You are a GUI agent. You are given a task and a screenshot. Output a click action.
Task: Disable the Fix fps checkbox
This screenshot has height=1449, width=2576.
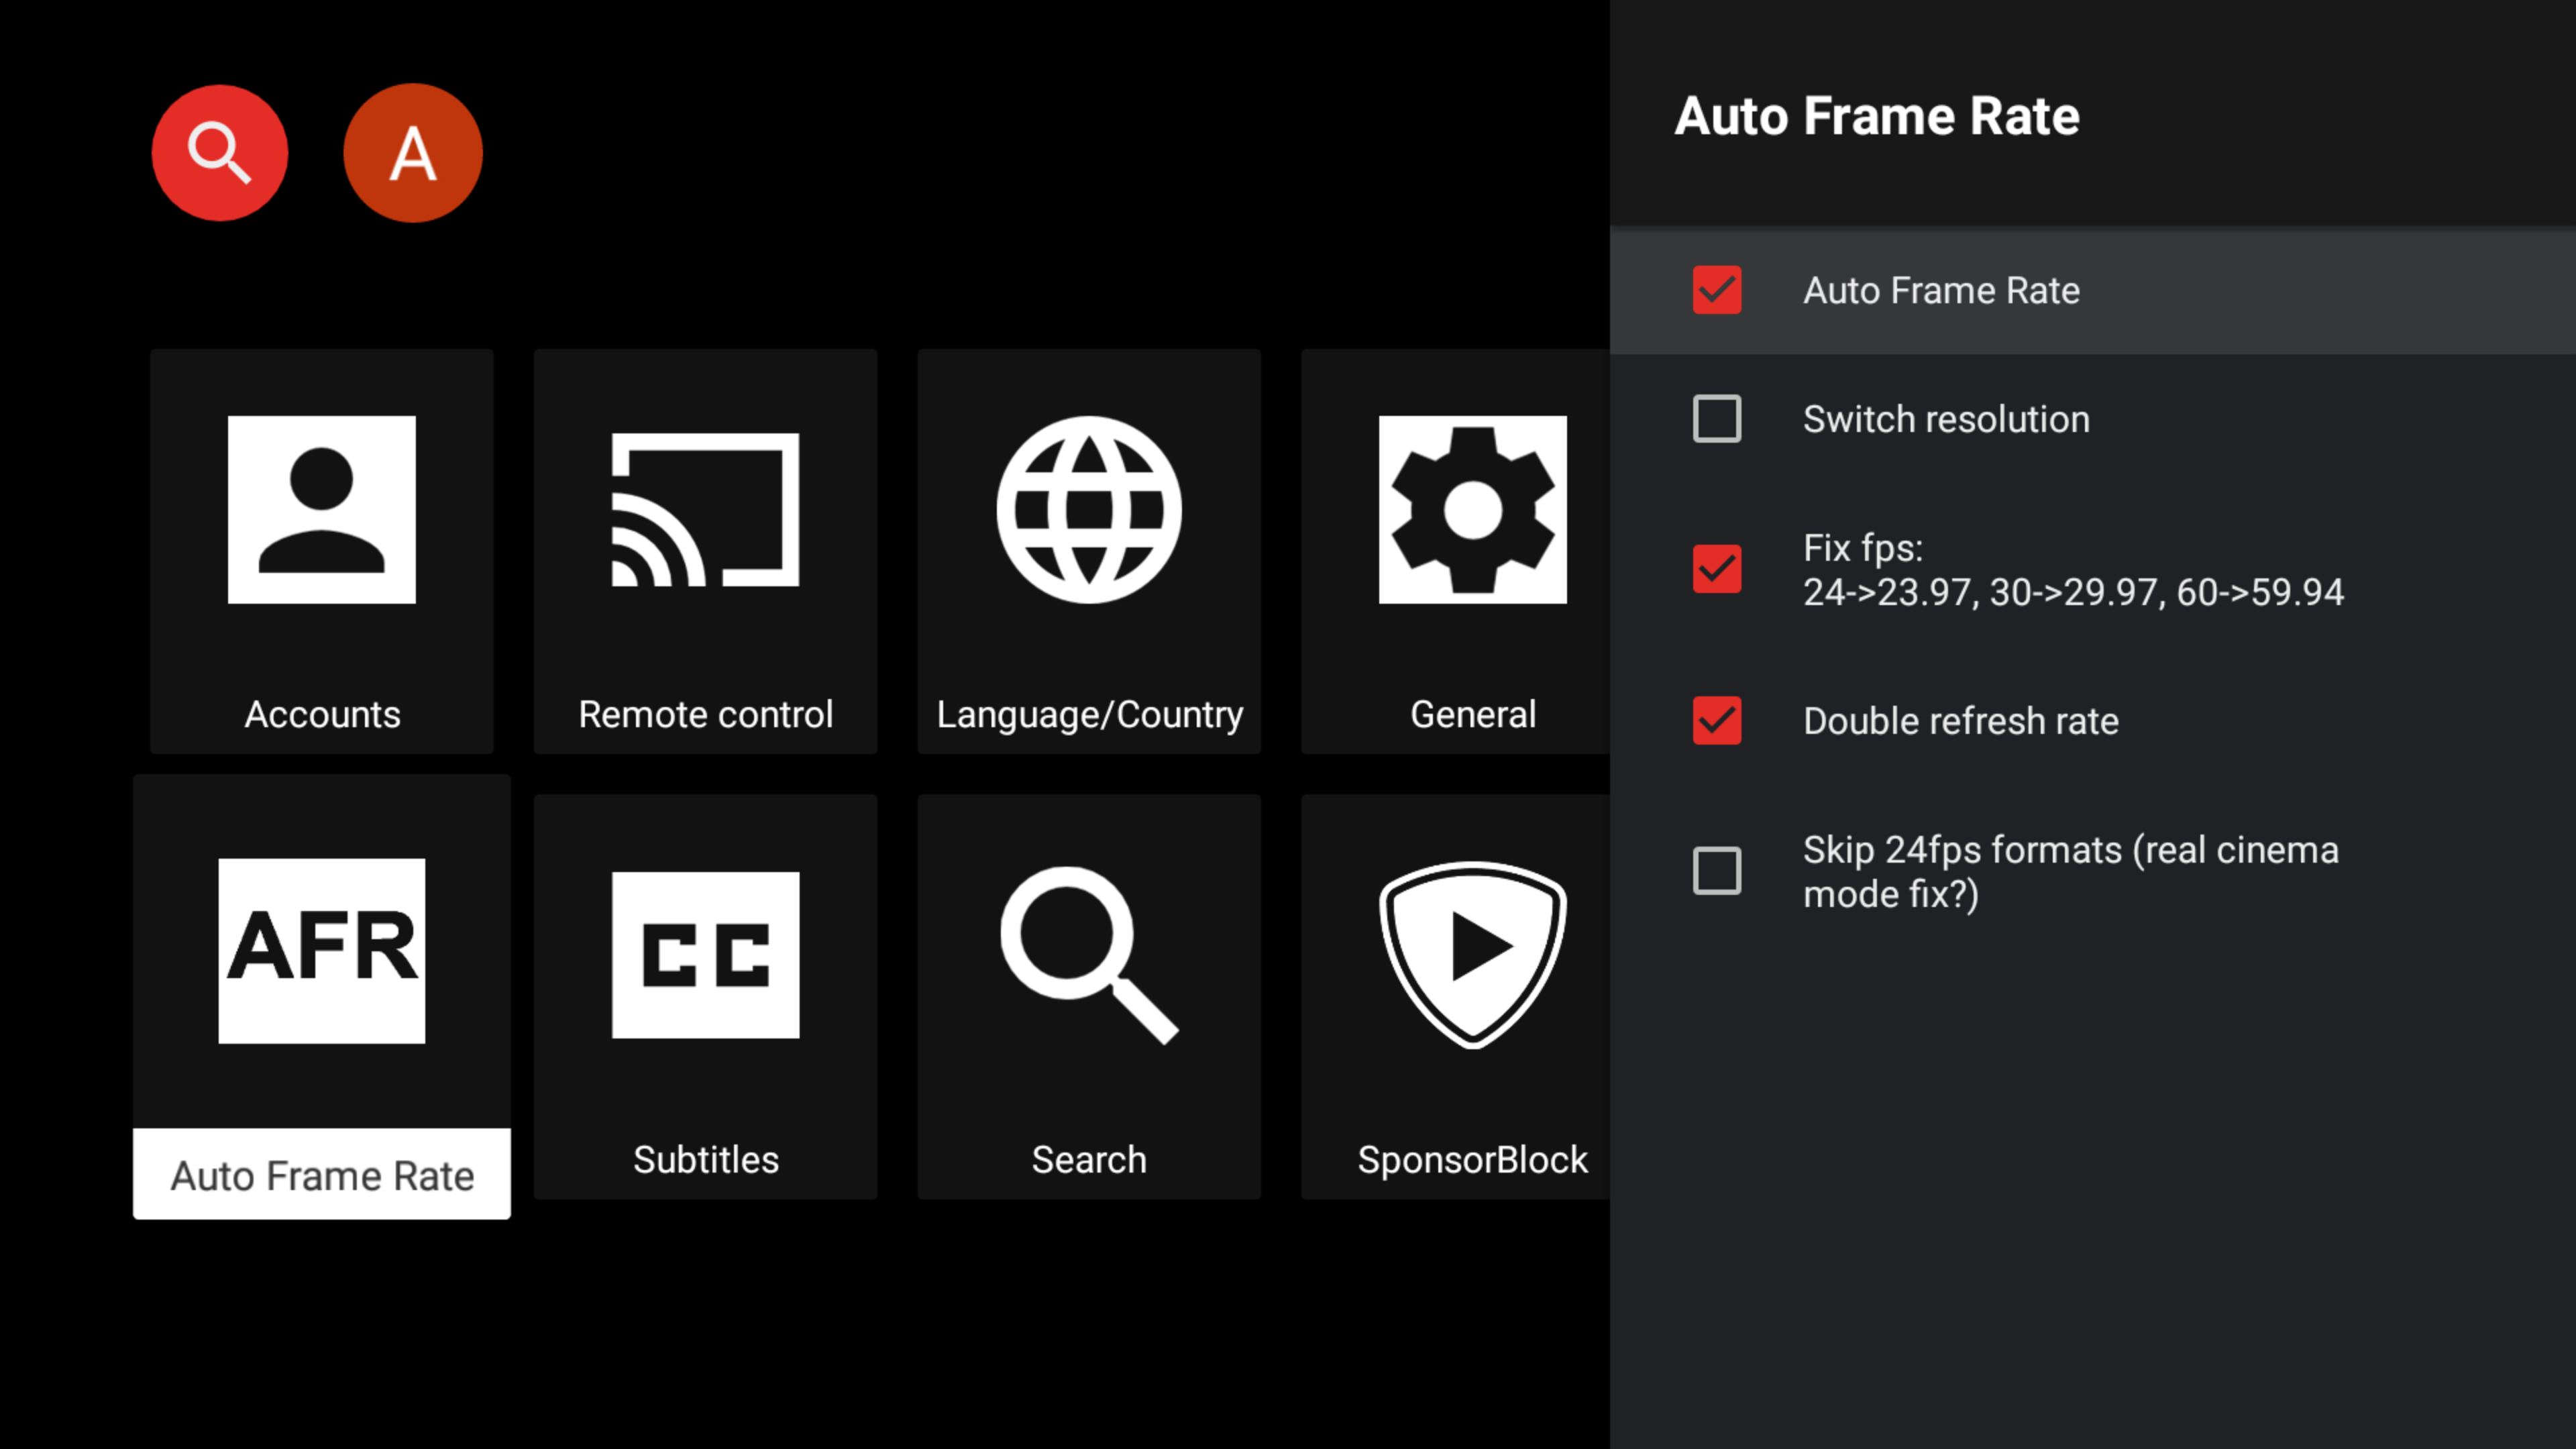(x=1717, y=569)
